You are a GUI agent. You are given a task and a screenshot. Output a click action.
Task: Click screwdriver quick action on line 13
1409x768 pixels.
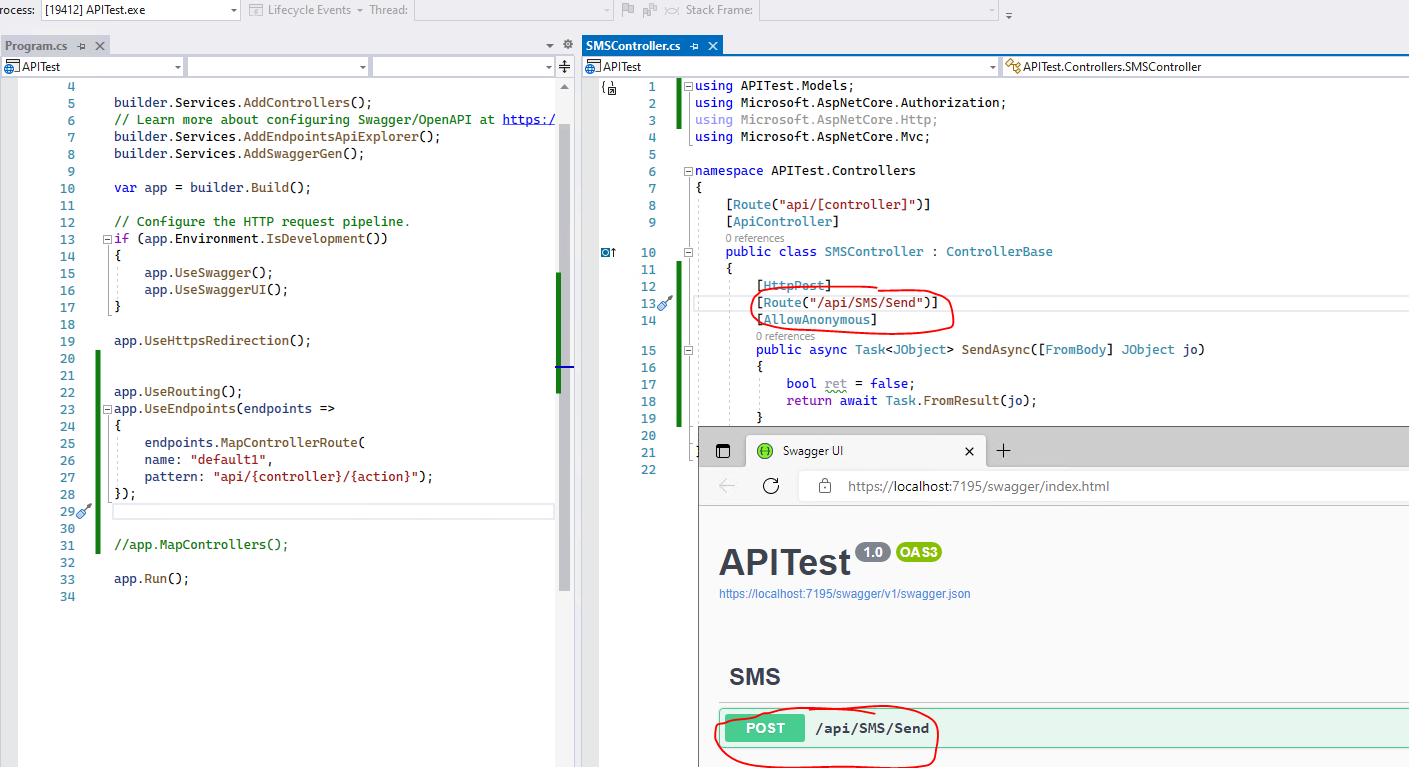(x=665, y=303)
